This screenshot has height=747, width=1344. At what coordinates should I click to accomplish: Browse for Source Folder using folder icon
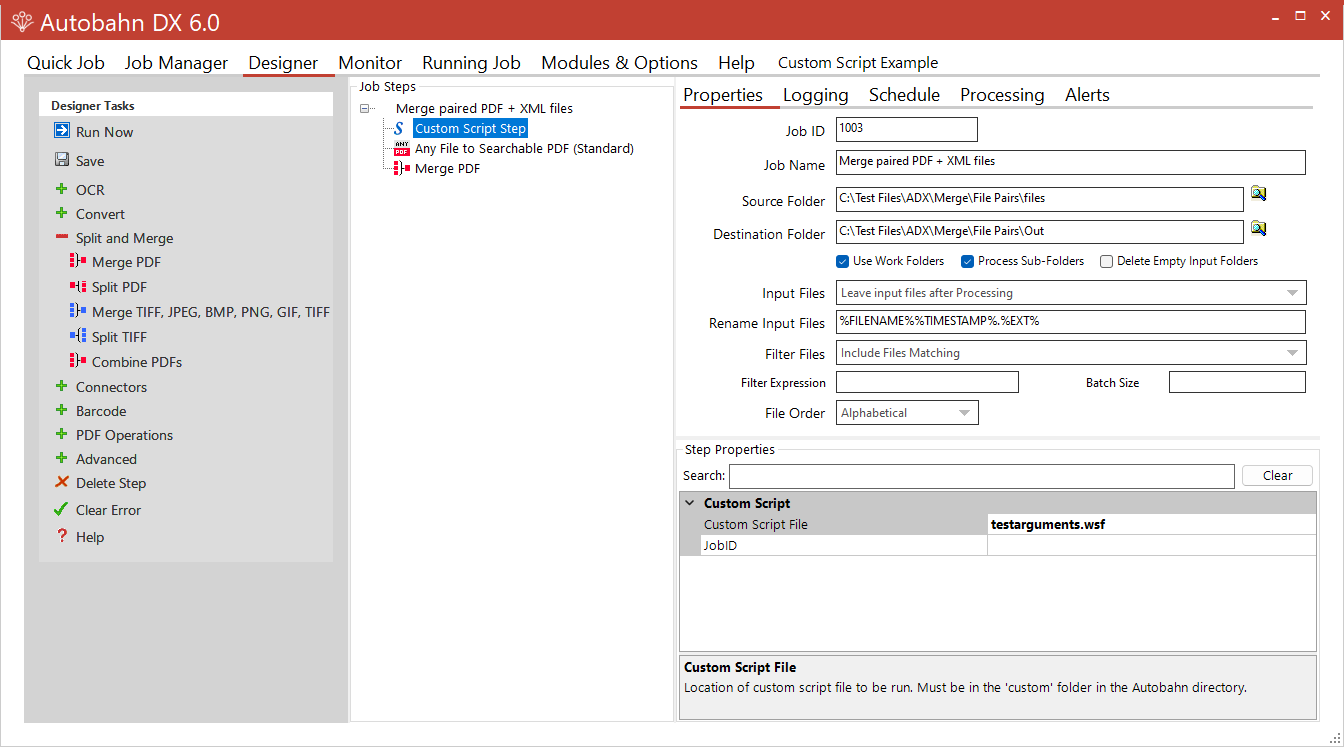1258,194
